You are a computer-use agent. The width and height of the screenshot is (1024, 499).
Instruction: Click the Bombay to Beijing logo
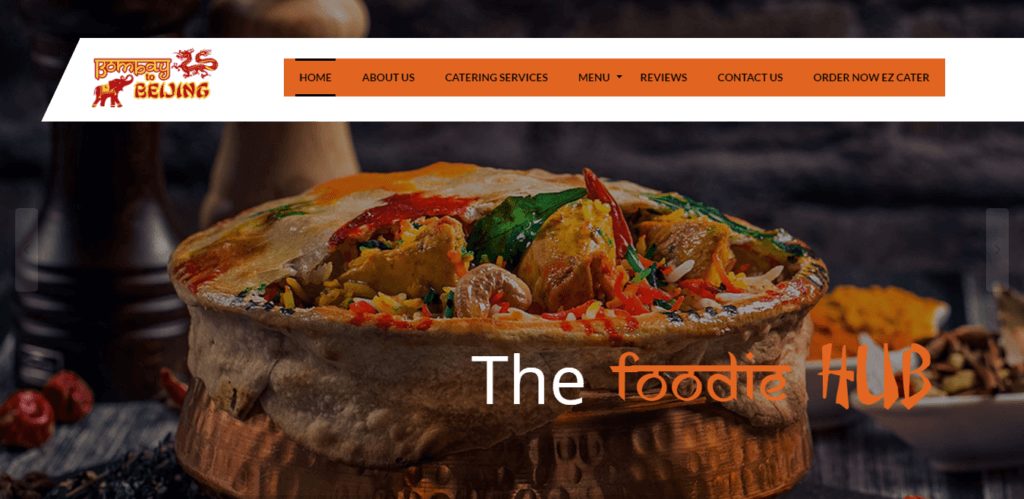point(155,78)
